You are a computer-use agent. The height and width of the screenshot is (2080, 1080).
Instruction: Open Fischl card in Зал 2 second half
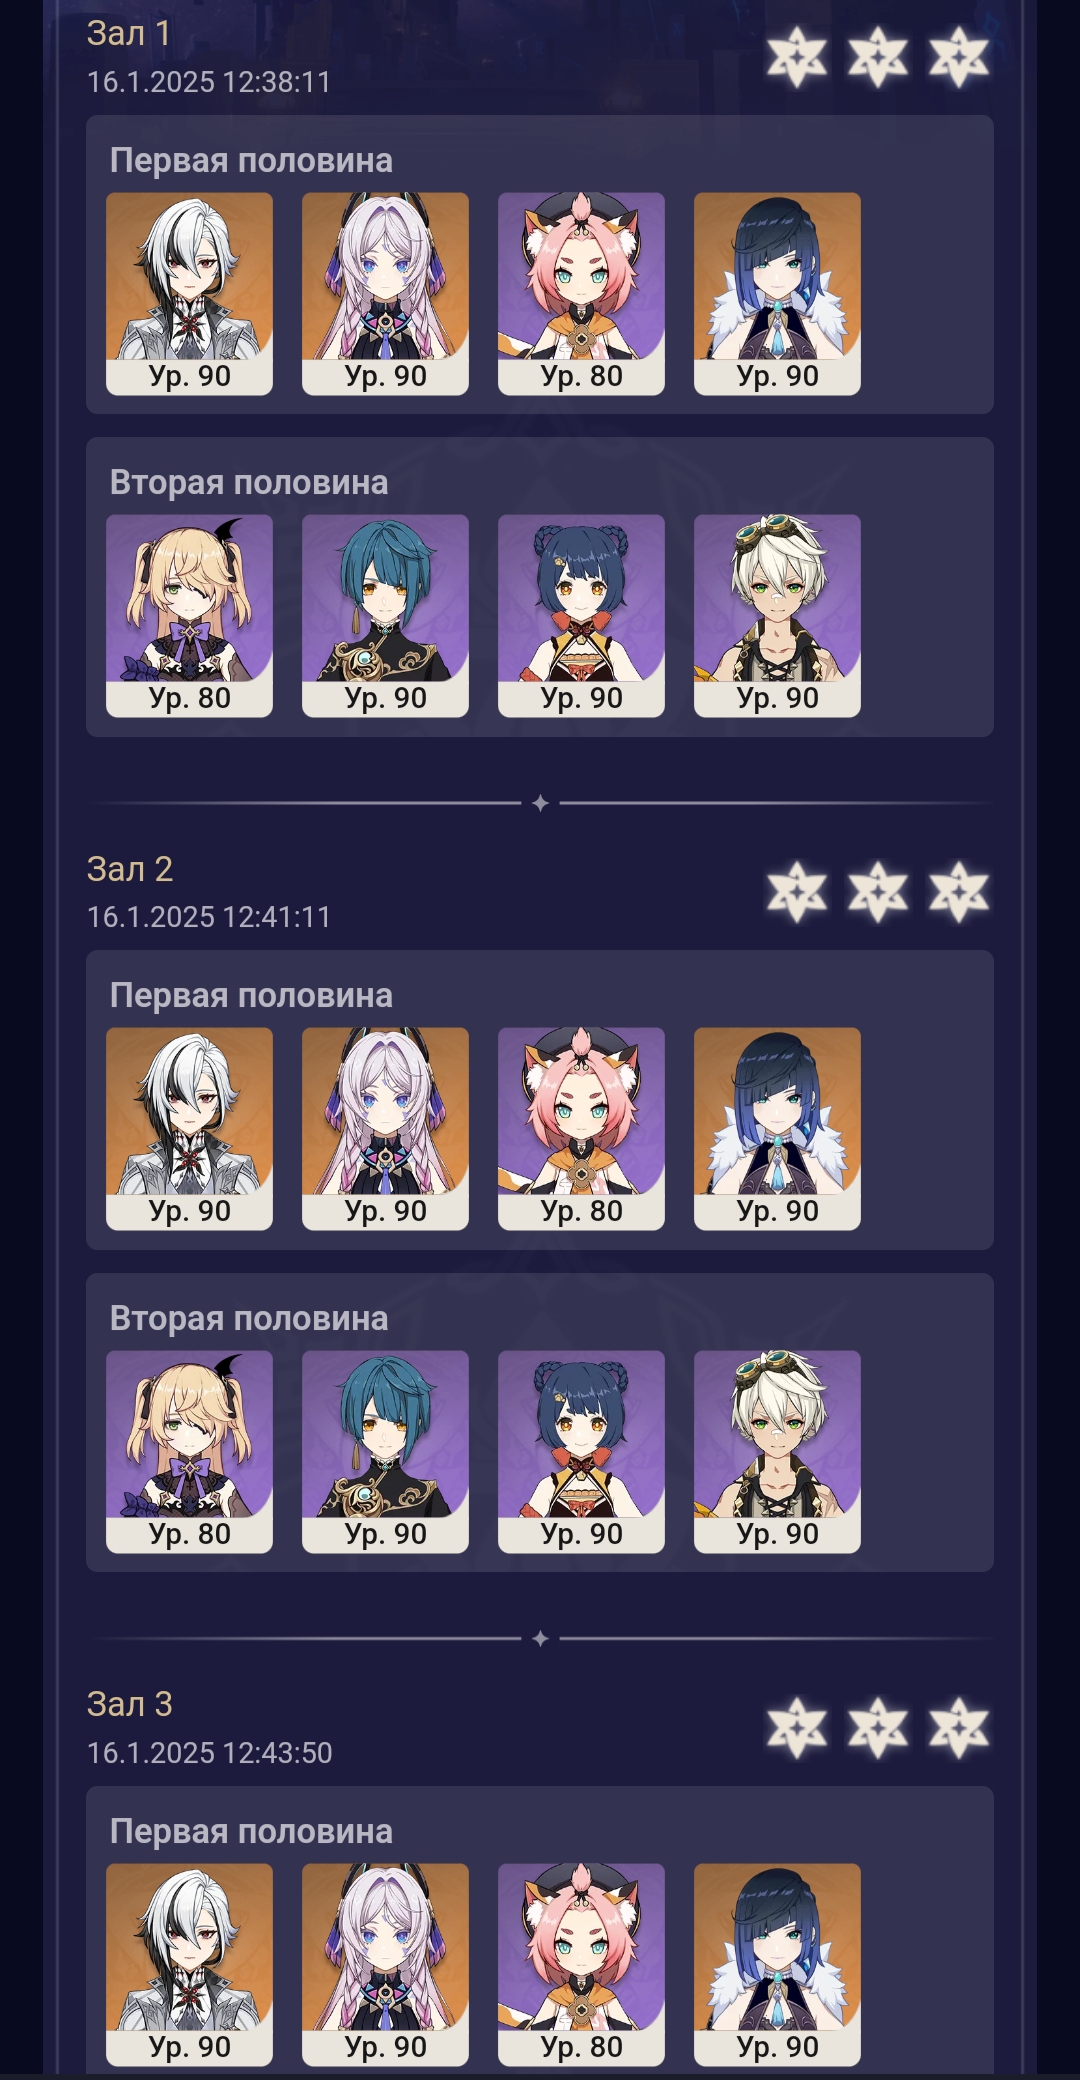coord(189,1451)
